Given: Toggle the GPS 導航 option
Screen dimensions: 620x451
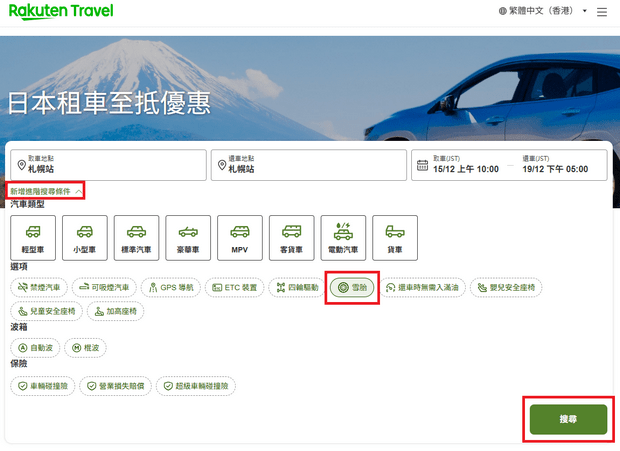Looking at the screenshot, I should point(171,287).
